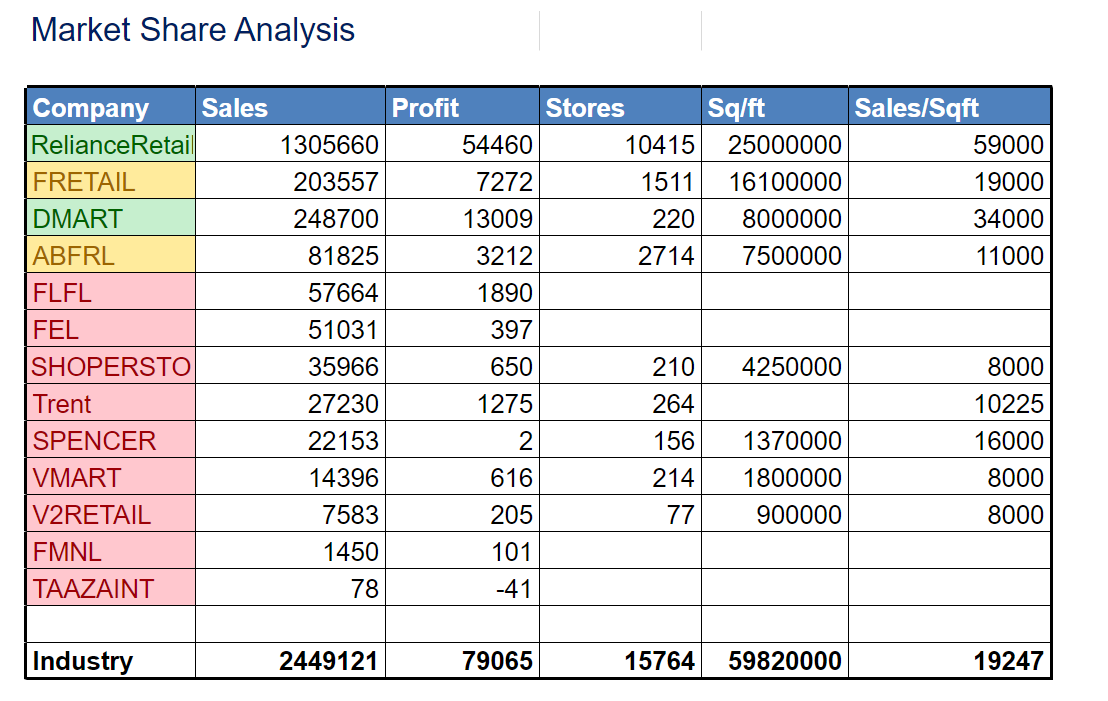Select the FLFL company cell

pos(111,293)
